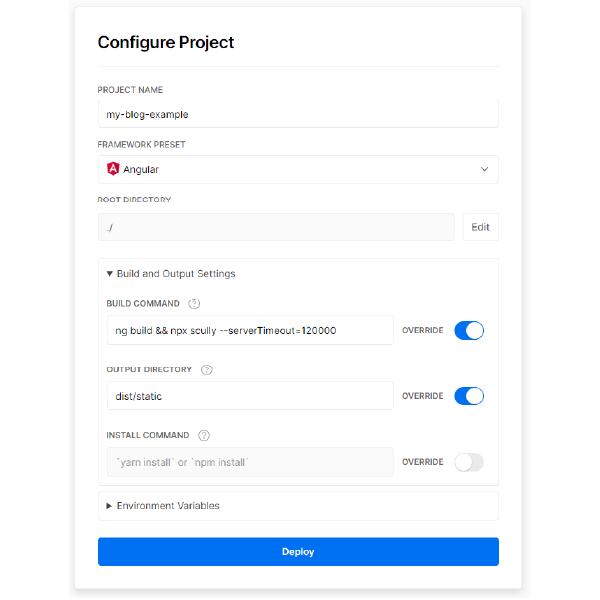Click Edit next to Root Directory

tap(481, 227)
